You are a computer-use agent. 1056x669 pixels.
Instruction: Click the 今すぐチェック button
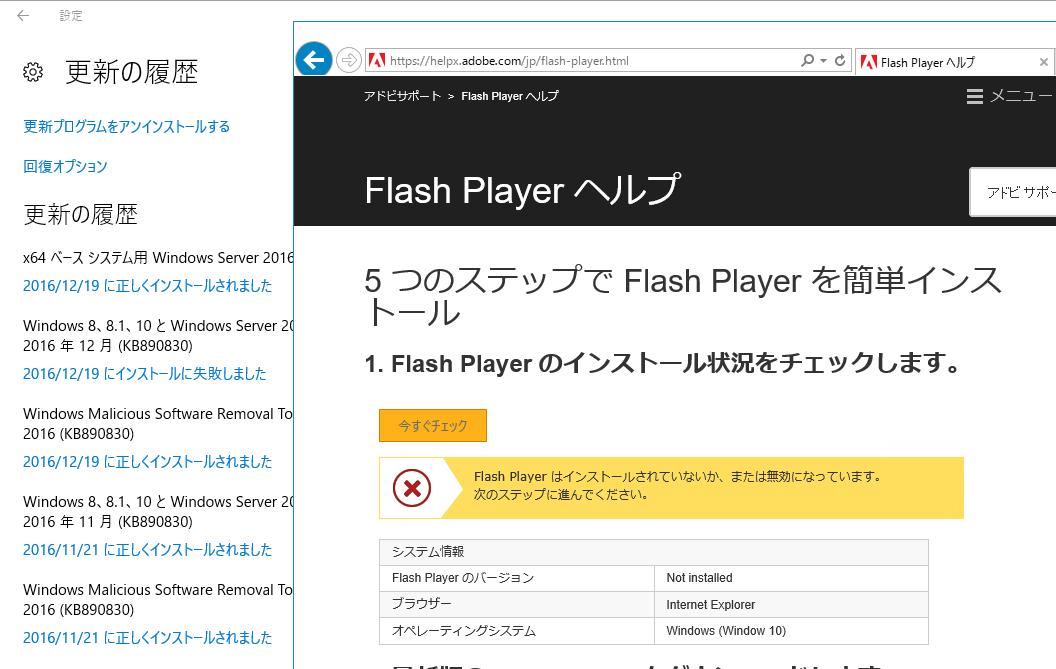[x=433, y=426]
